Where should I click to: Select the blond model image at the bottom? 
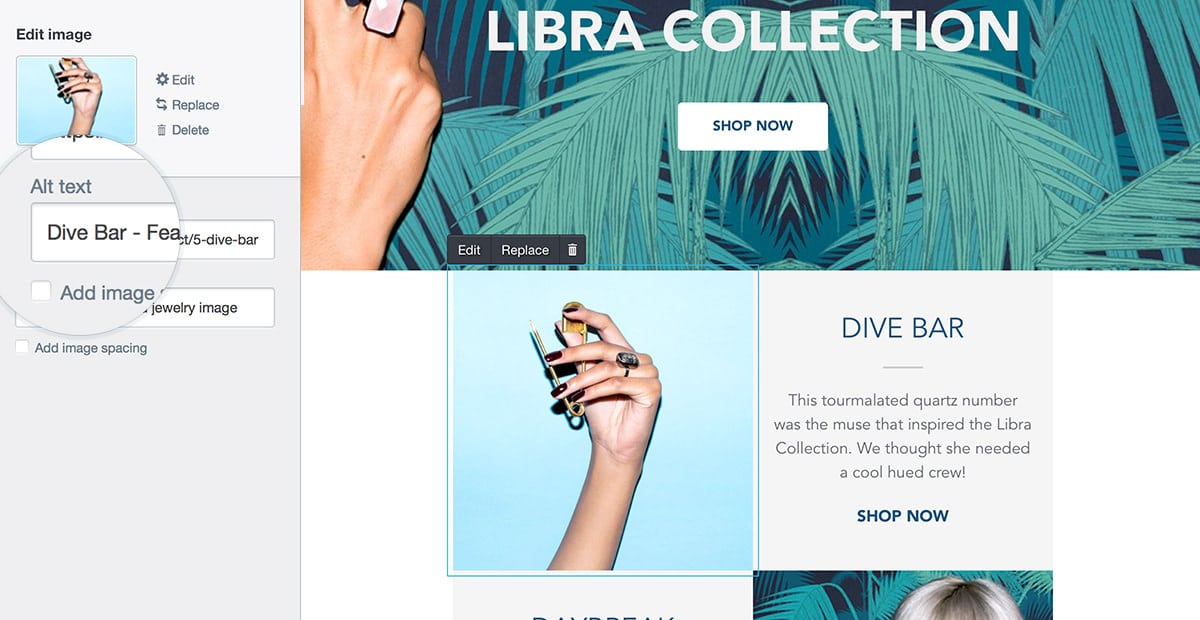[x=903, y=595]
